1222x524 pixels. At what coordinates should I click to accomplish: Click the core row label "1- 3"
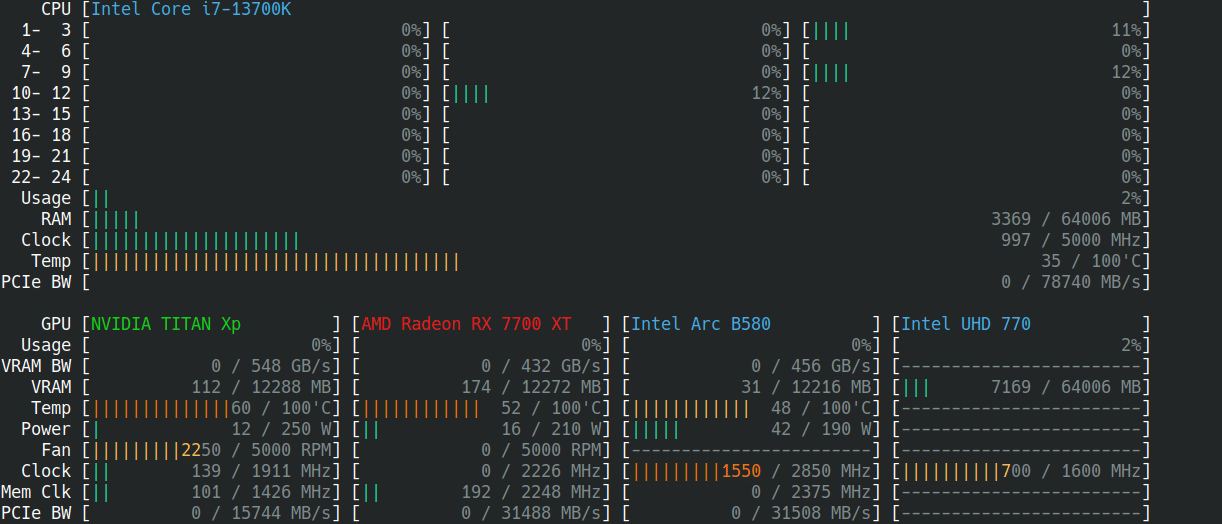tap(46, 30)
